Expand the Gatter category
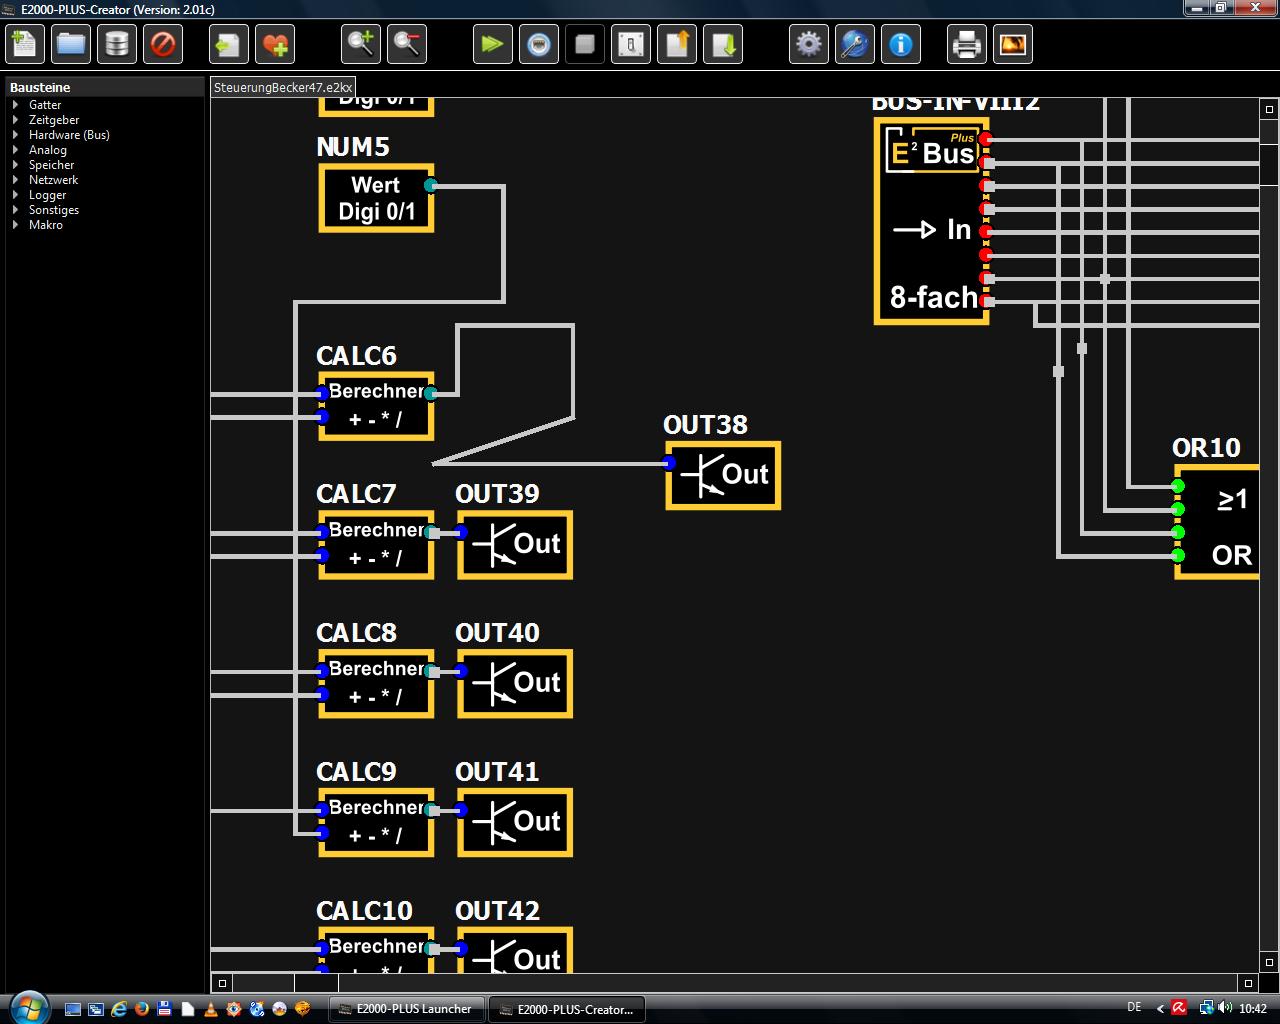The image size is (1280, 1024). 45,105
